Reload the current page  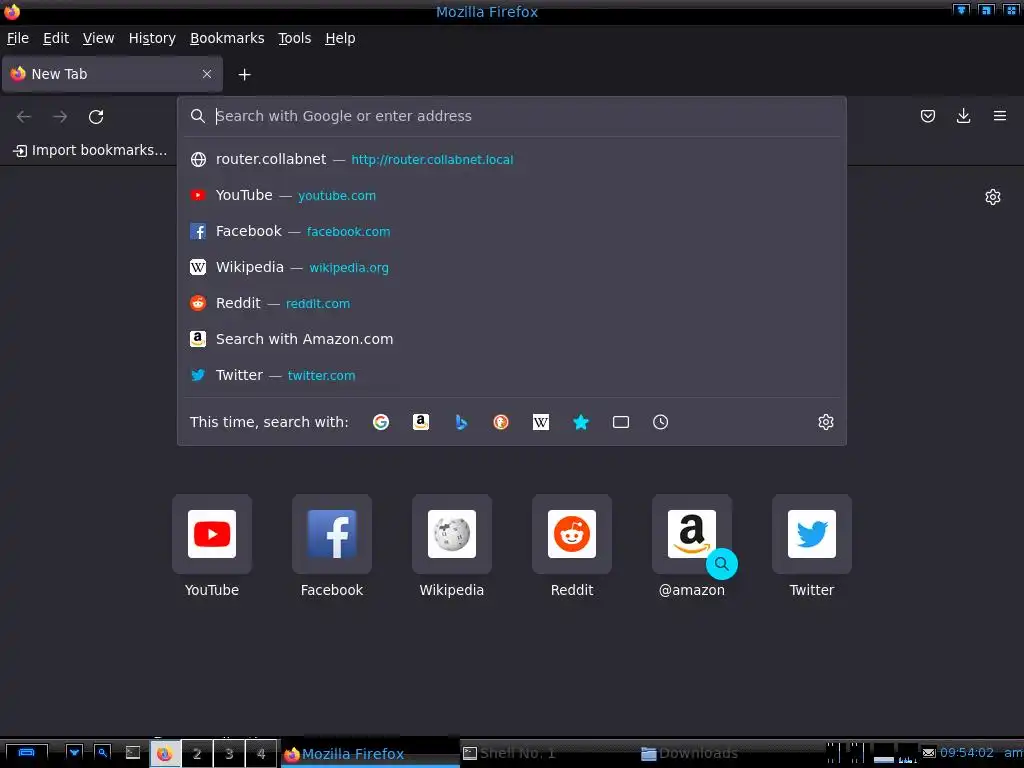[x=96, y=116]
